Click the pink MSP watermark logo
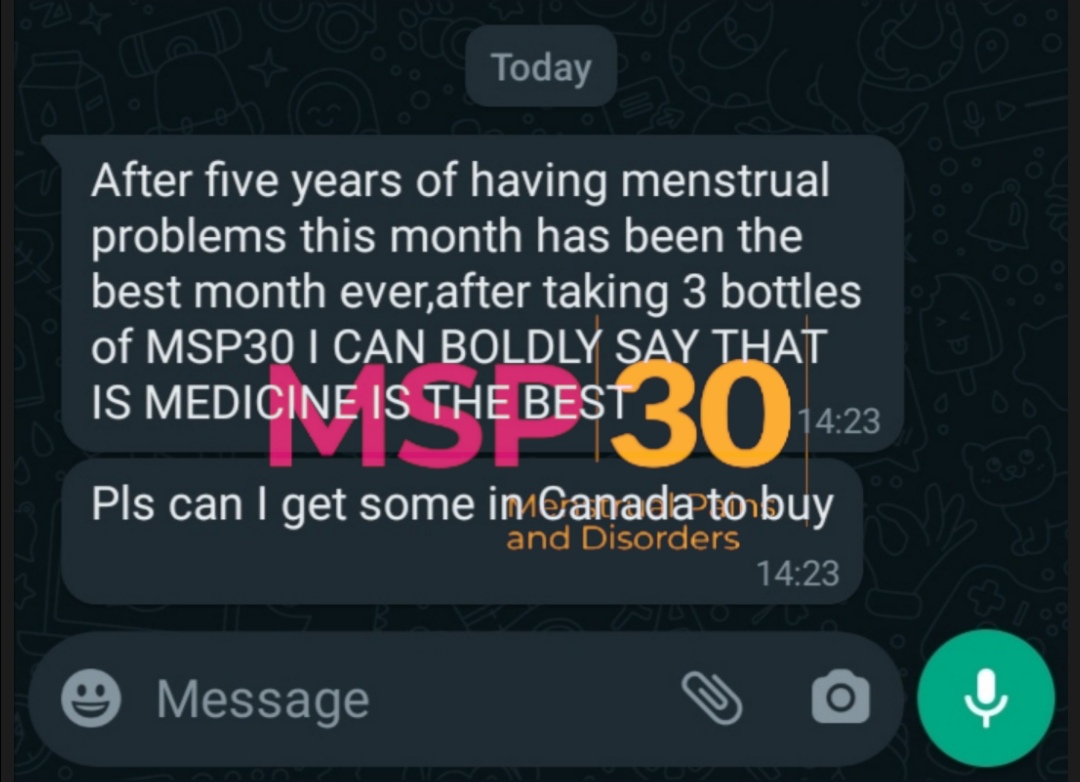 [423, 415]
